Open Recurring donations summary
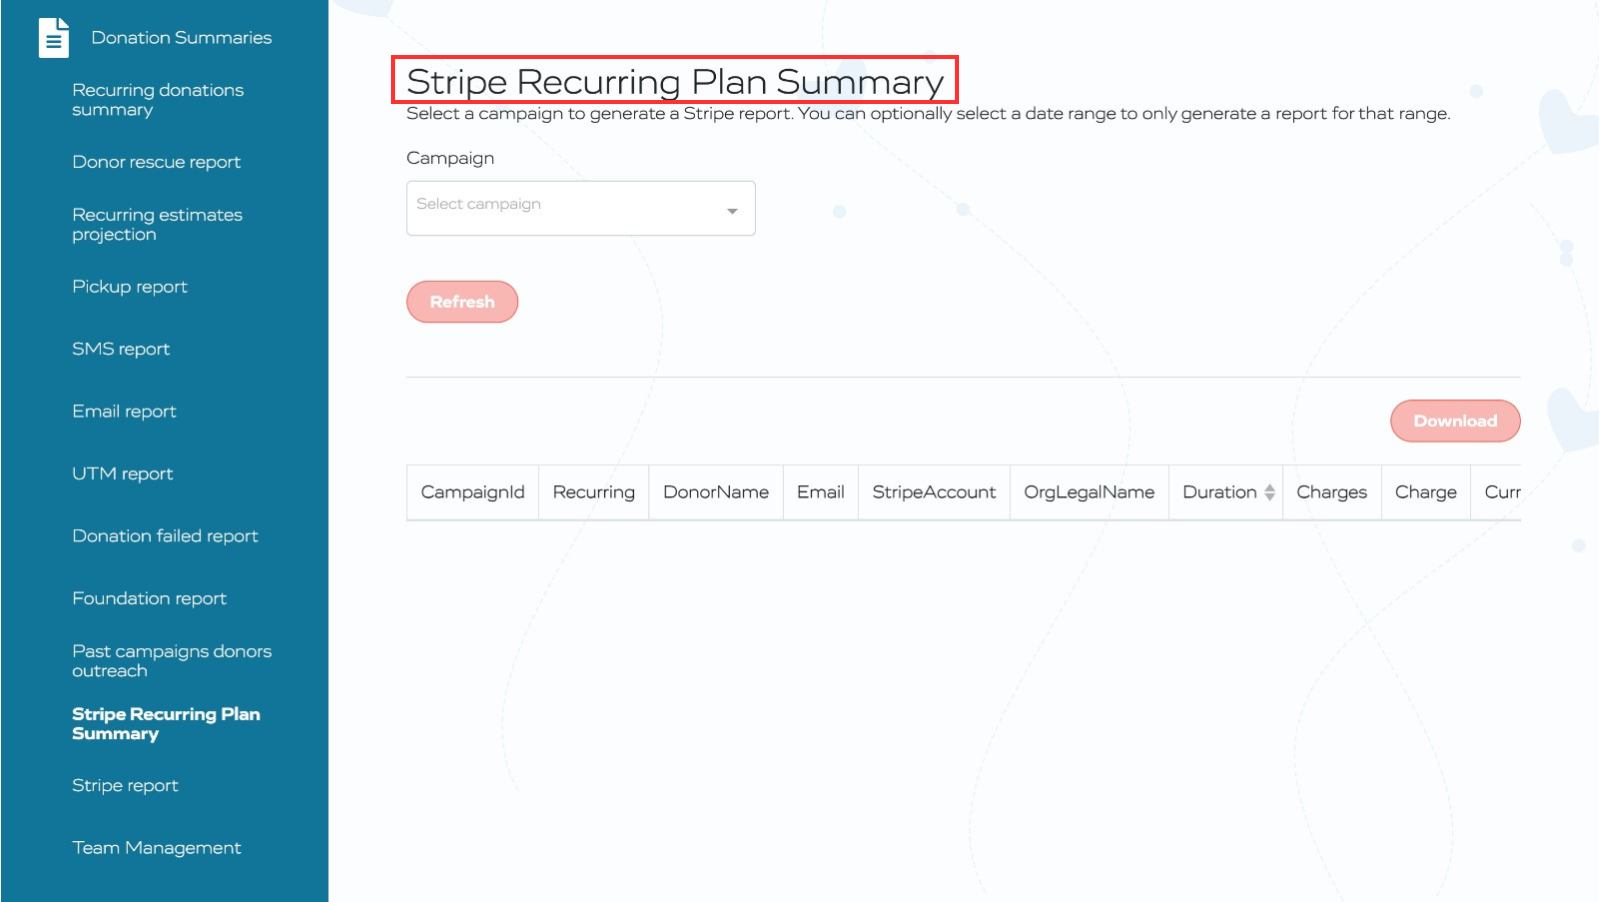The image size is (1600, 902). 158,100
